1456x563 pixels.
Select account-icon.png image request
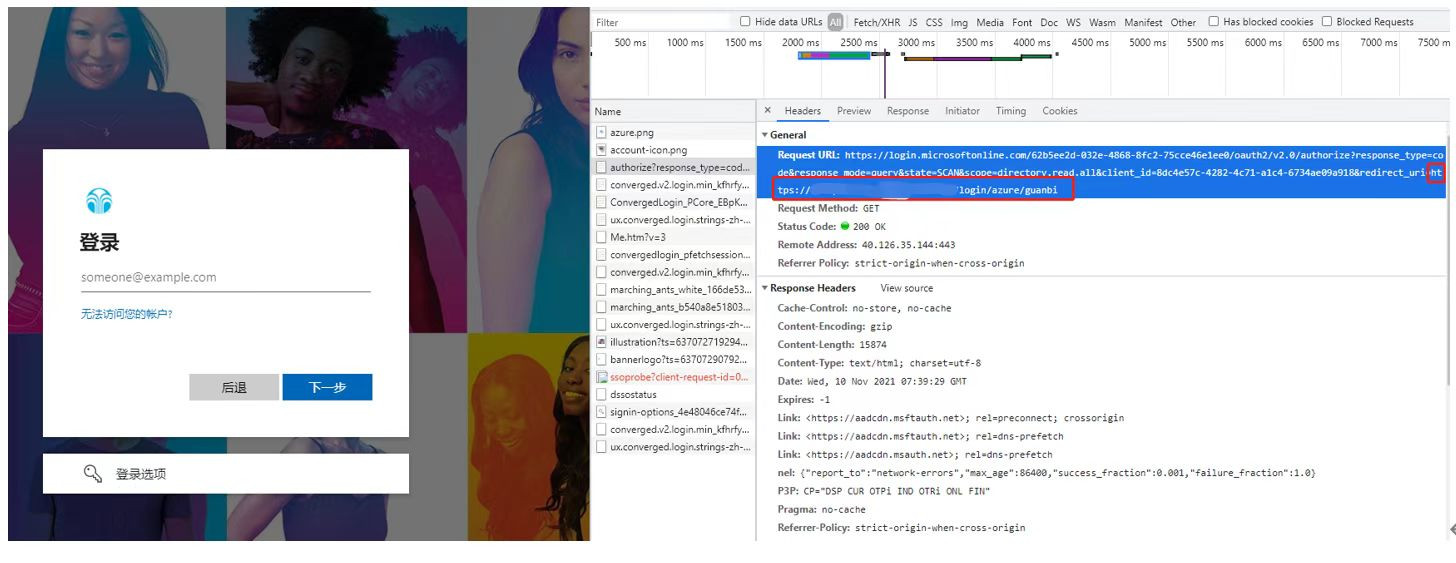[x=648, y=150]
